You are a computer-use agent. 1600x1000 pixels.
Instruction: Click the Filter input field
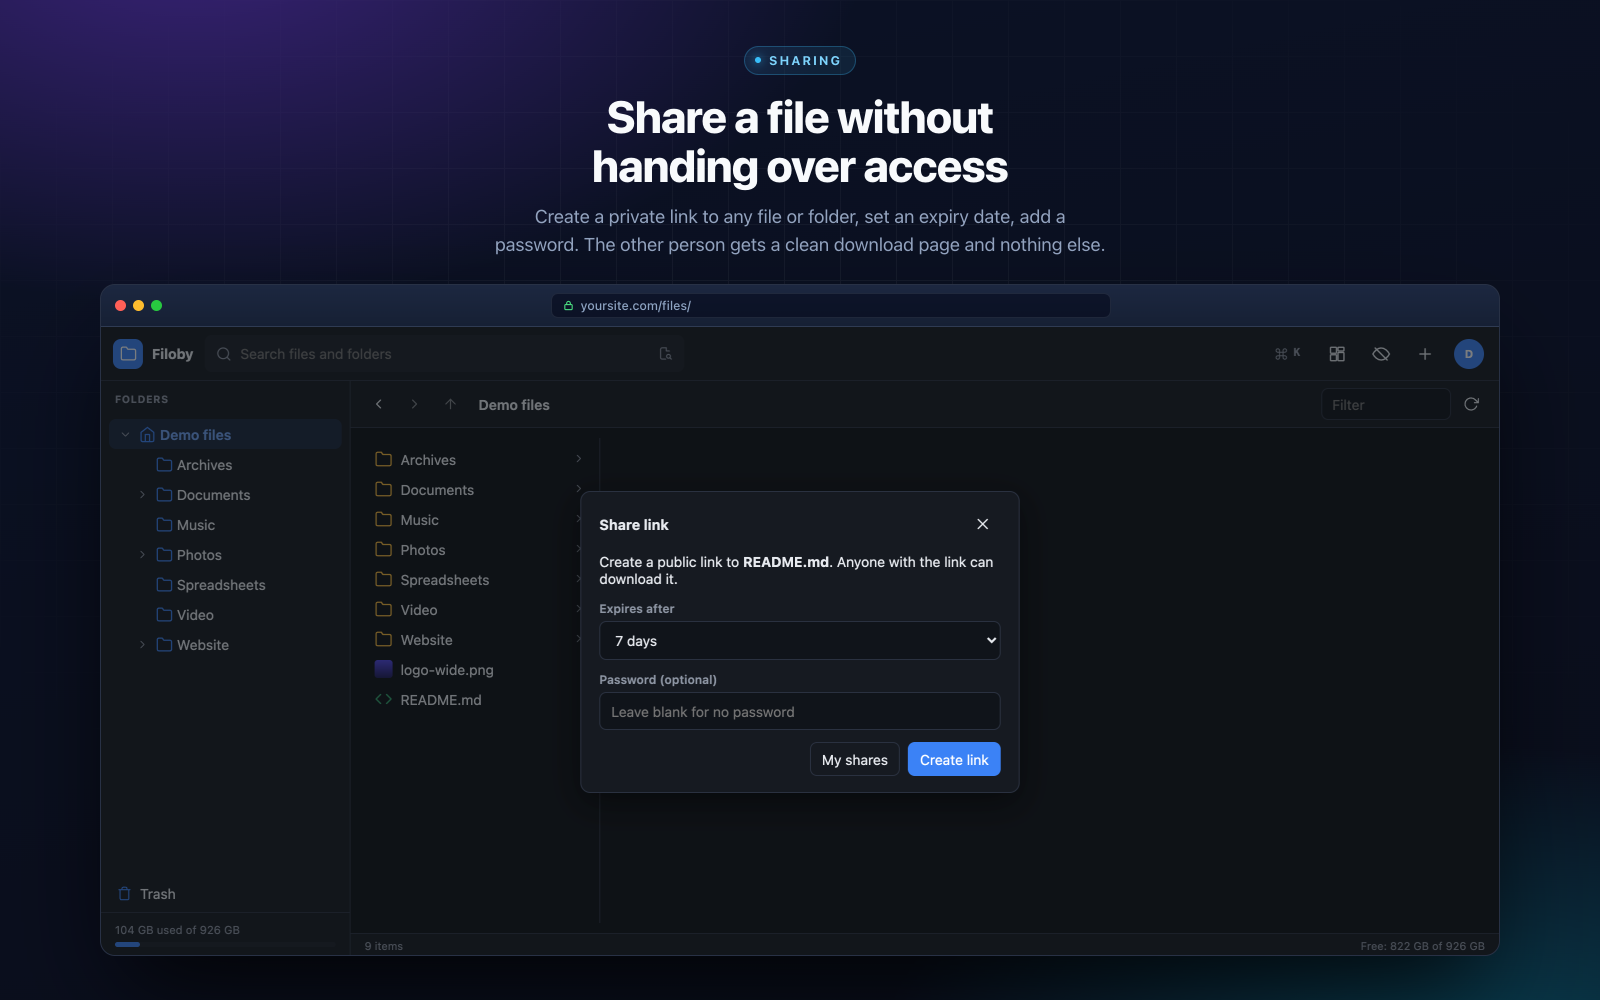click(1386, 405)
